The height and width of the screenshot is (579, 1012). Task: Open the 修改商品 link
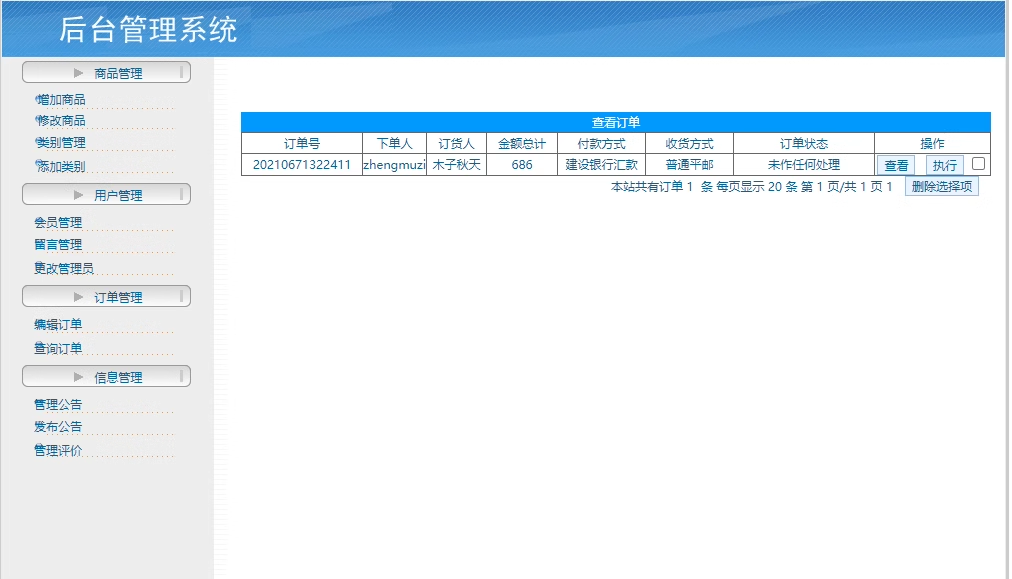[x=60, y=121]
